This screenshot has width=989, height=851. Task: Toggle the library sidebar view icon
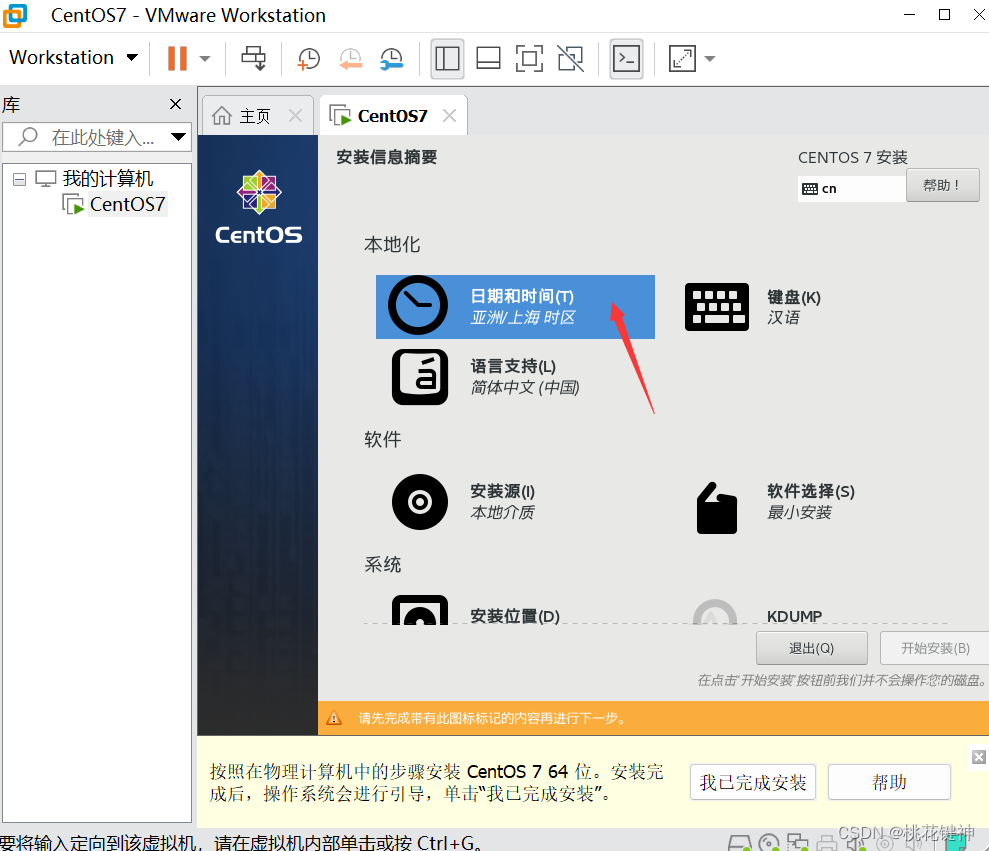click(x=447, y=59)
